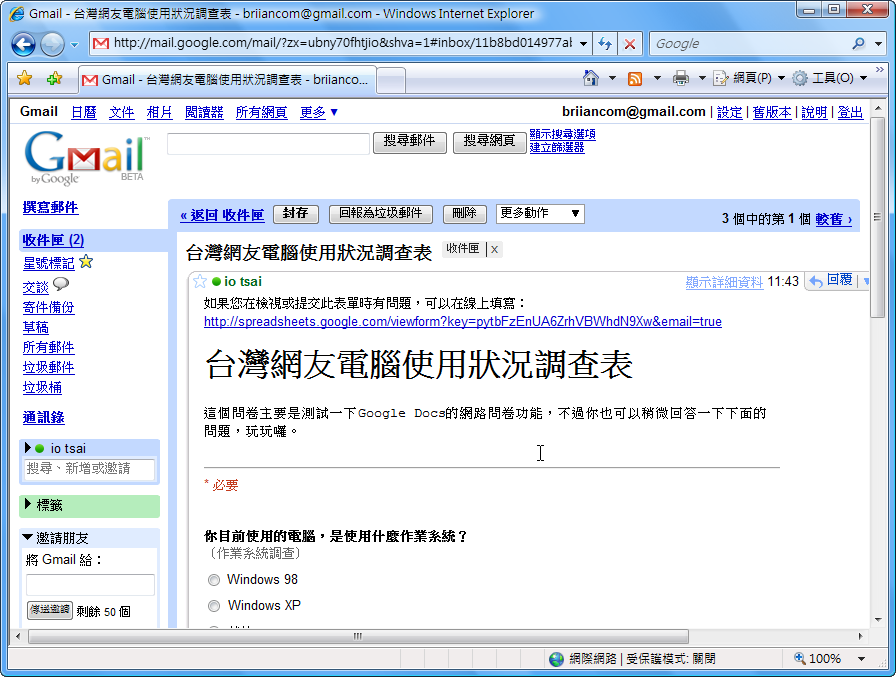The height and width of the screenshot is (677, 896).
Task: Open the 網頁(P) Page menu
Action: click(x=749, y=78)
